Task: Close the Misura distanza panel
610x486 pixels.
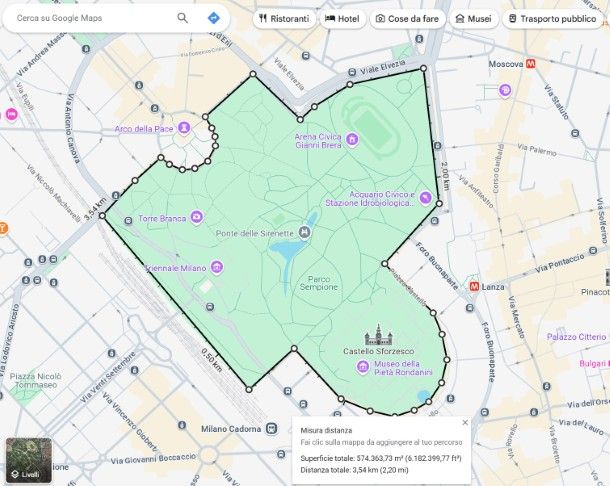Action: pyautogui.click(x=465, y=422)
